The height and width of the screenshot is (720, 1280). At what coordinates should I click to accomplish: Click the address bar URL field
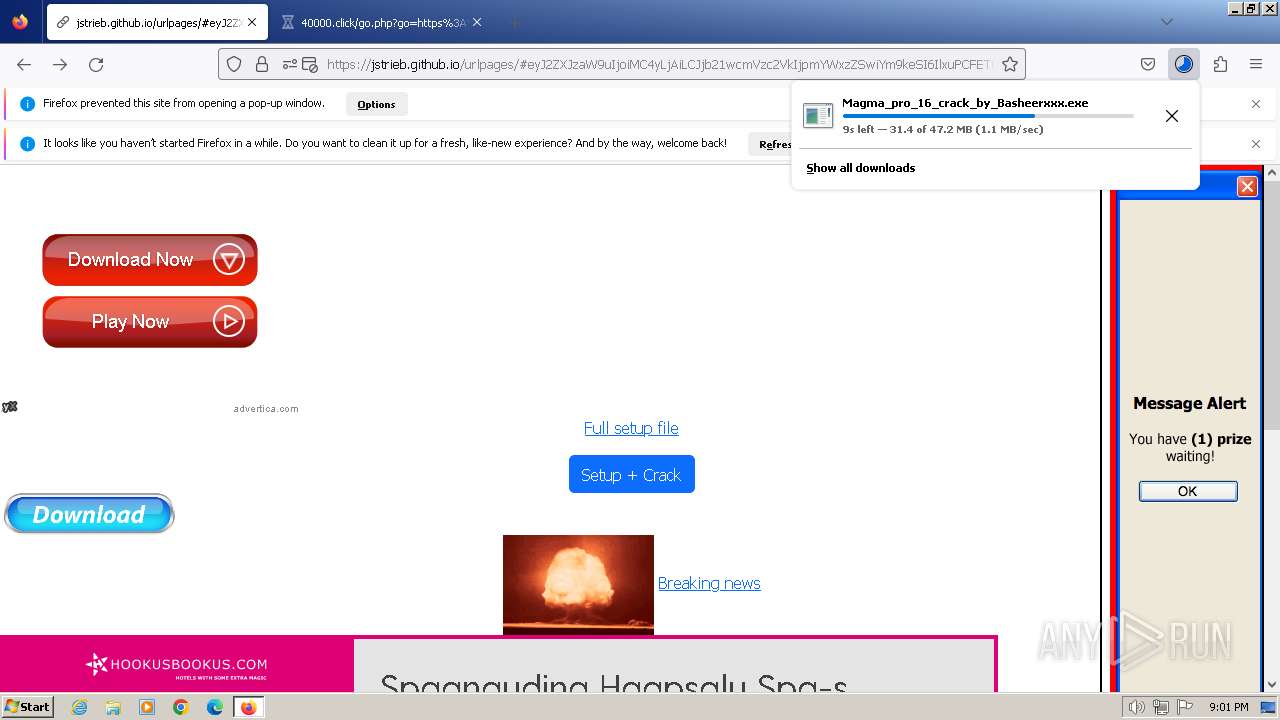tap(660, 64)
